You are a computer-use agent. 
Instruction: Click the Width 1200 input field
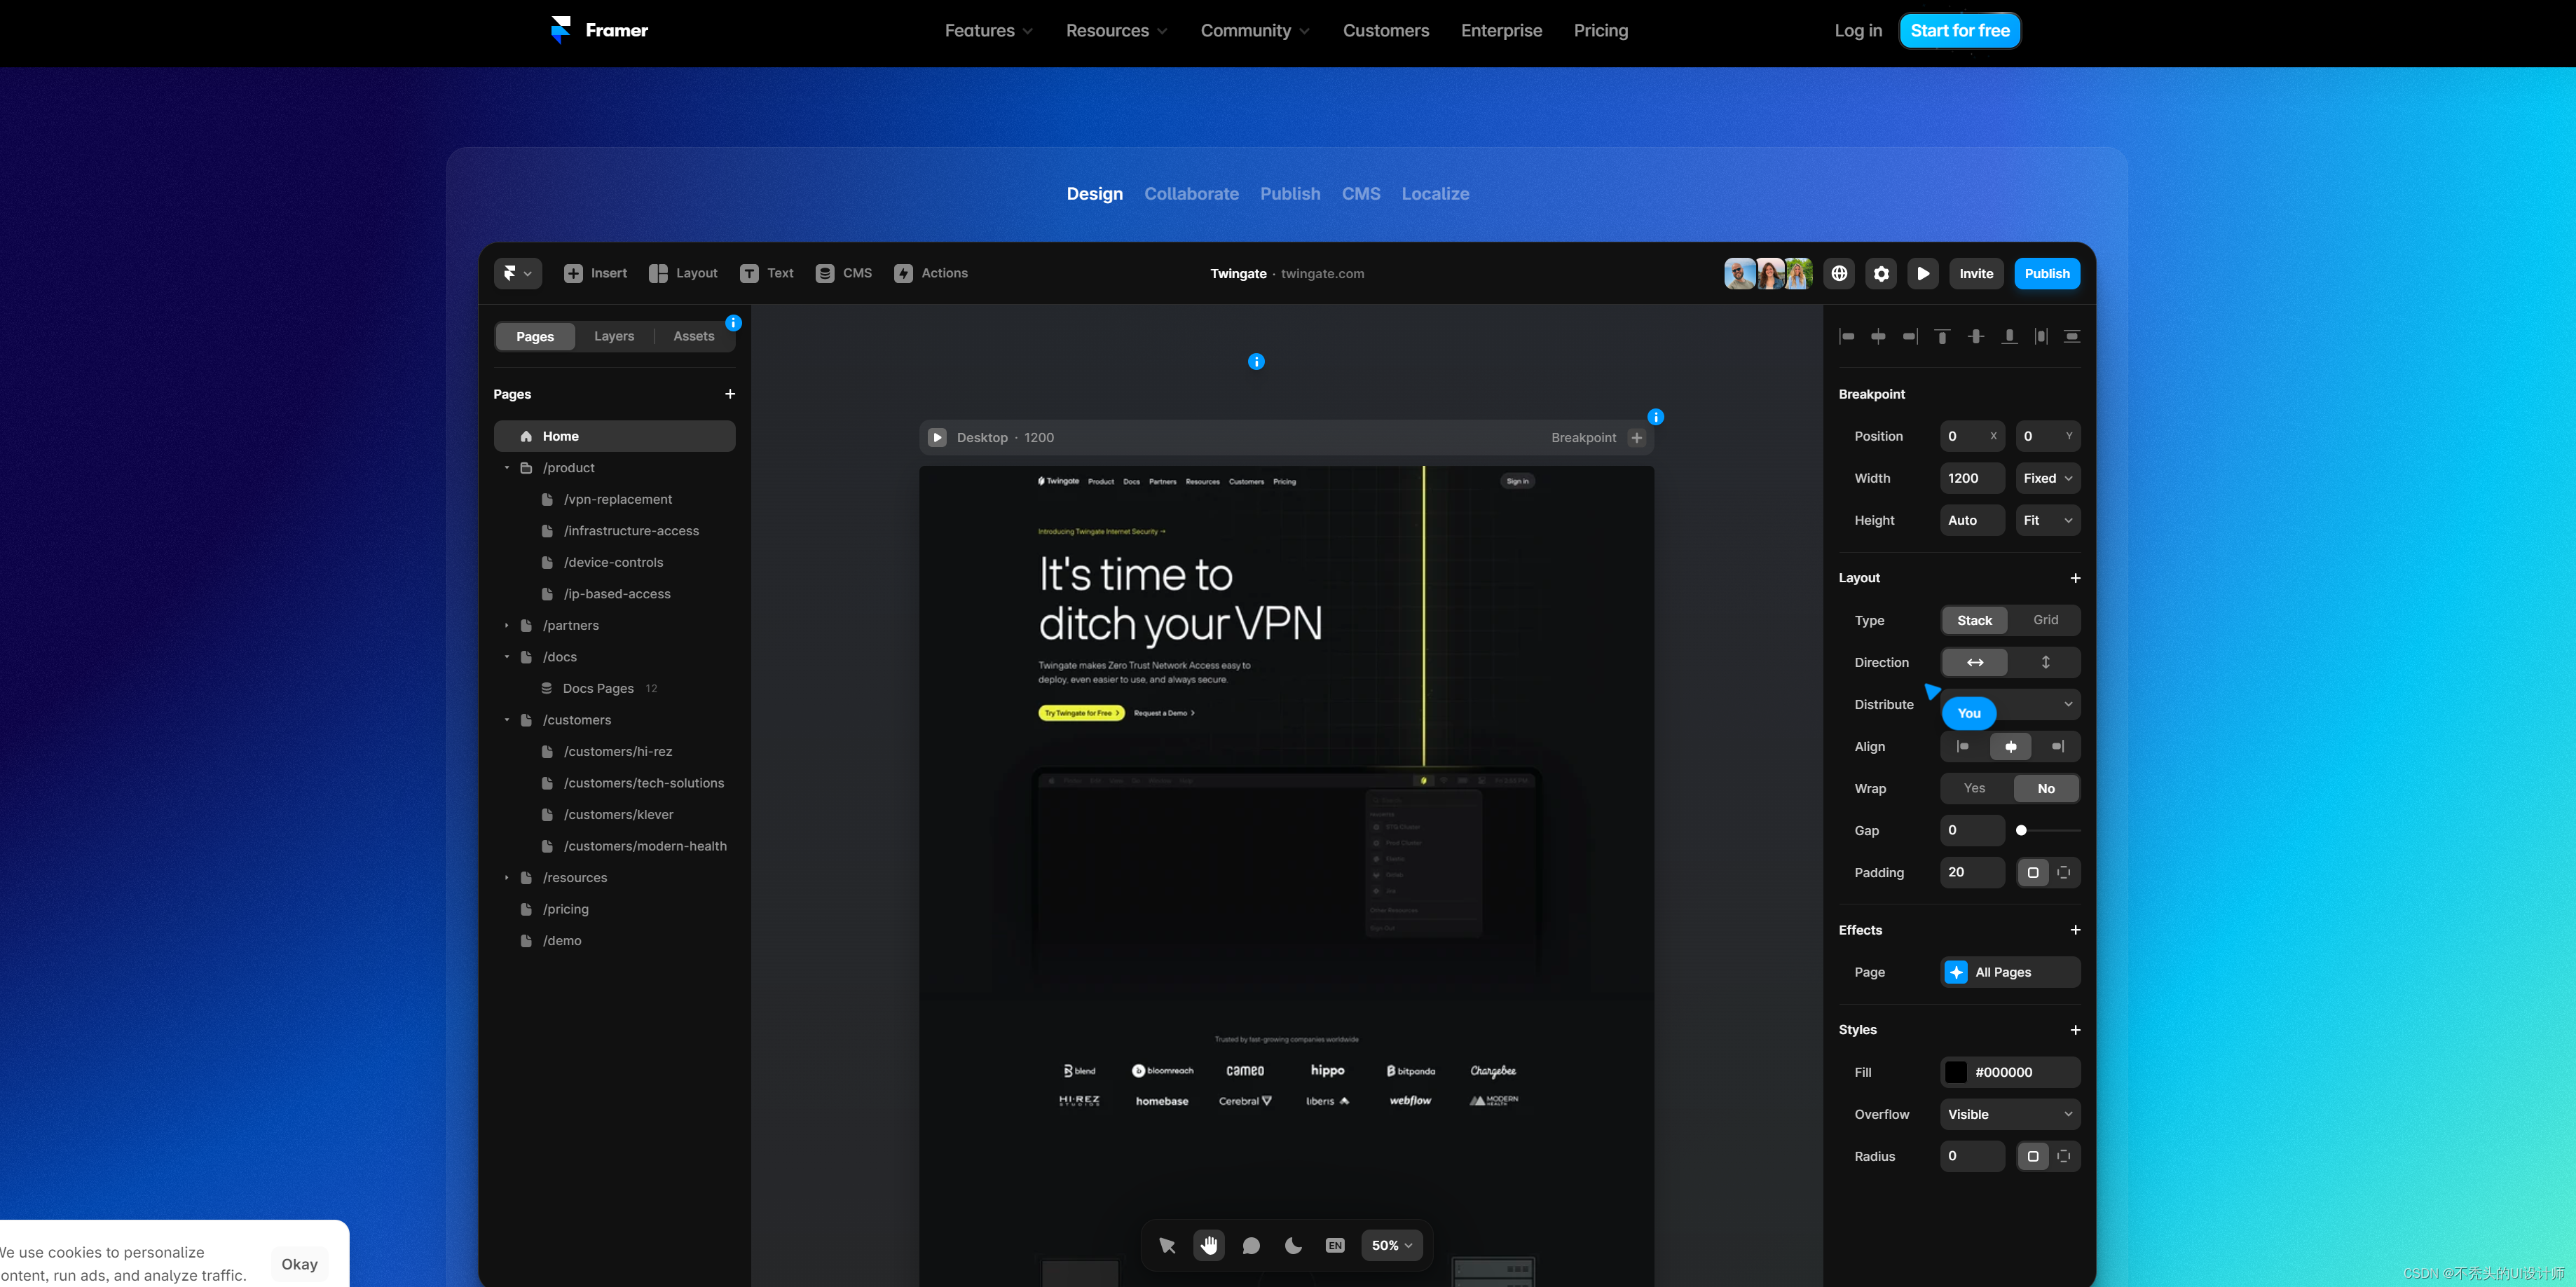click(x=1971, y=478)
